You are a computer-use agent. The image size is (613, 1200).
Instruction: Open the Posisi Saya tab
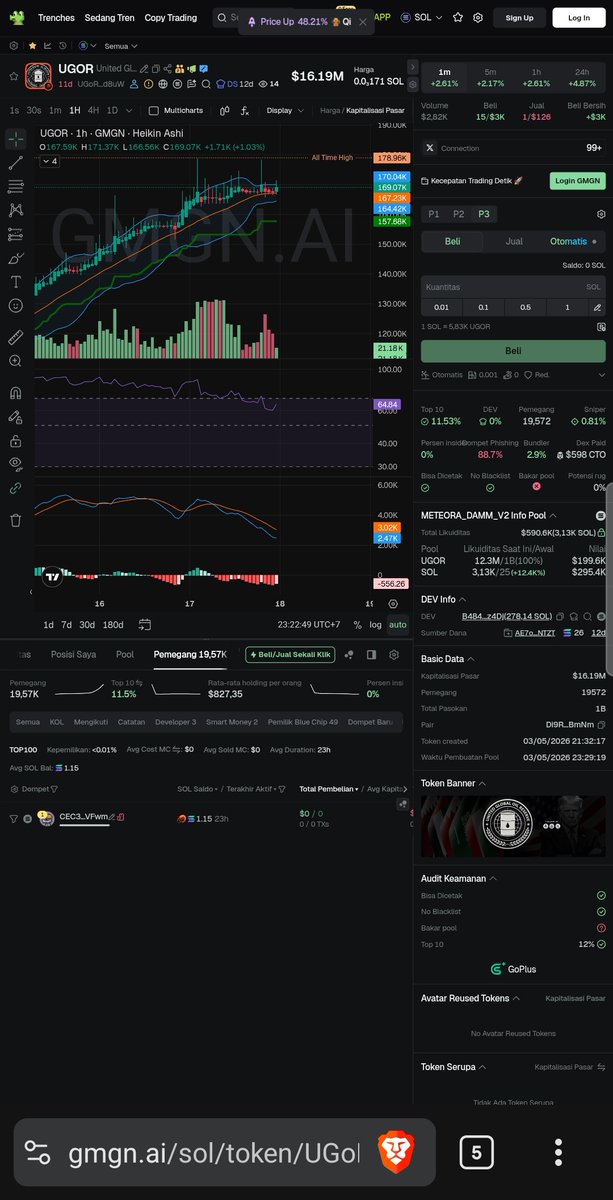(x=73, y=654)
